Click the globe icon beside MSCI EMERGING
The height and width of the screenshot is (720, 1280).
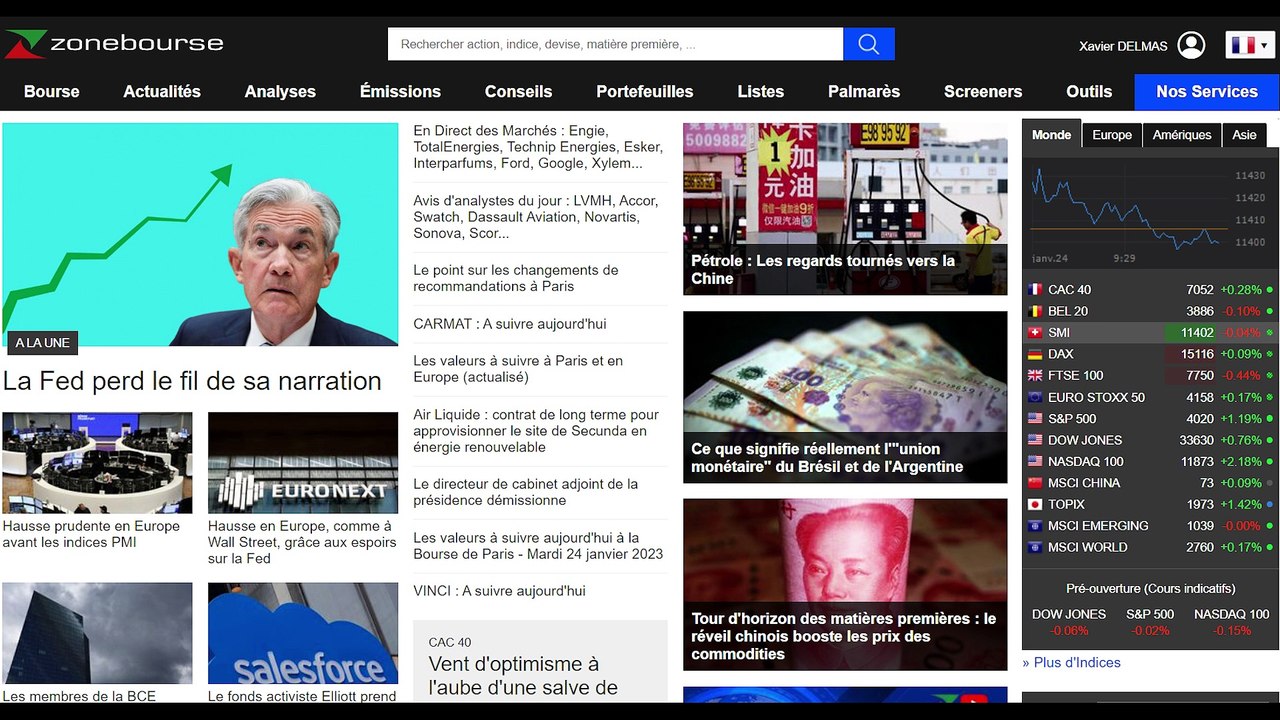[x=1035, y=526]
